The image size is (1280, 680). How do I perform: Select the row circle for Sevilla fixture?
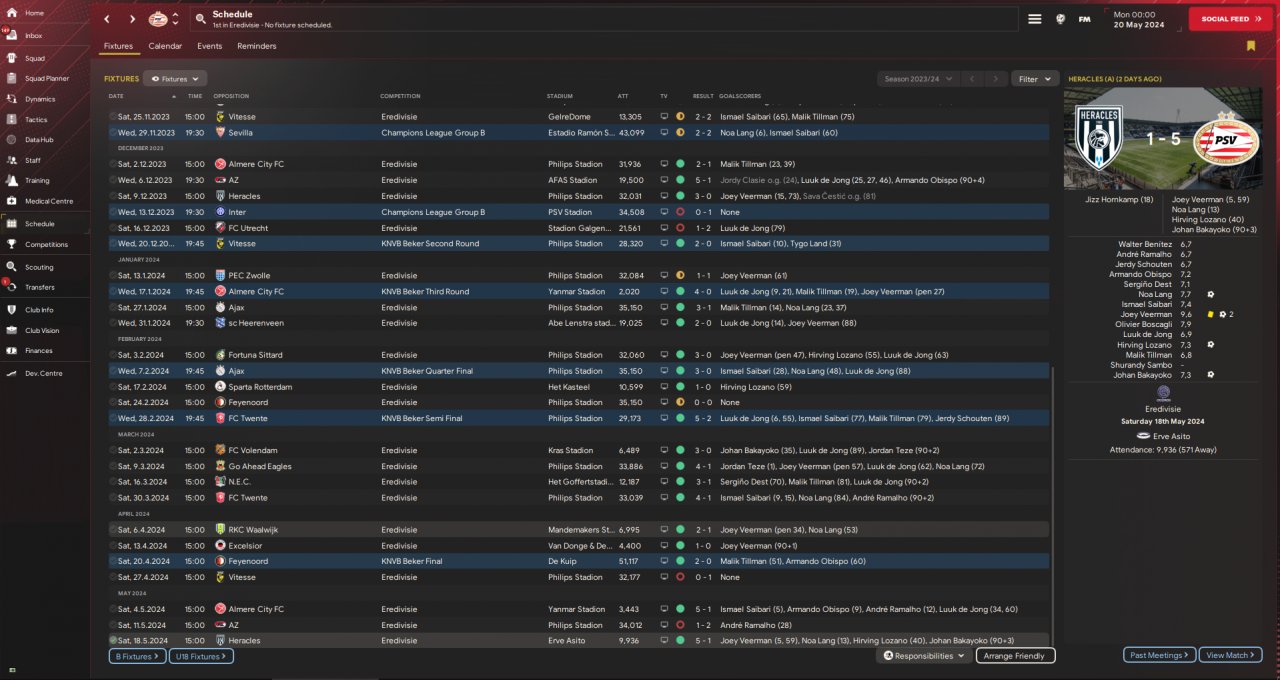pyautogui.click(x=113, y=132)
